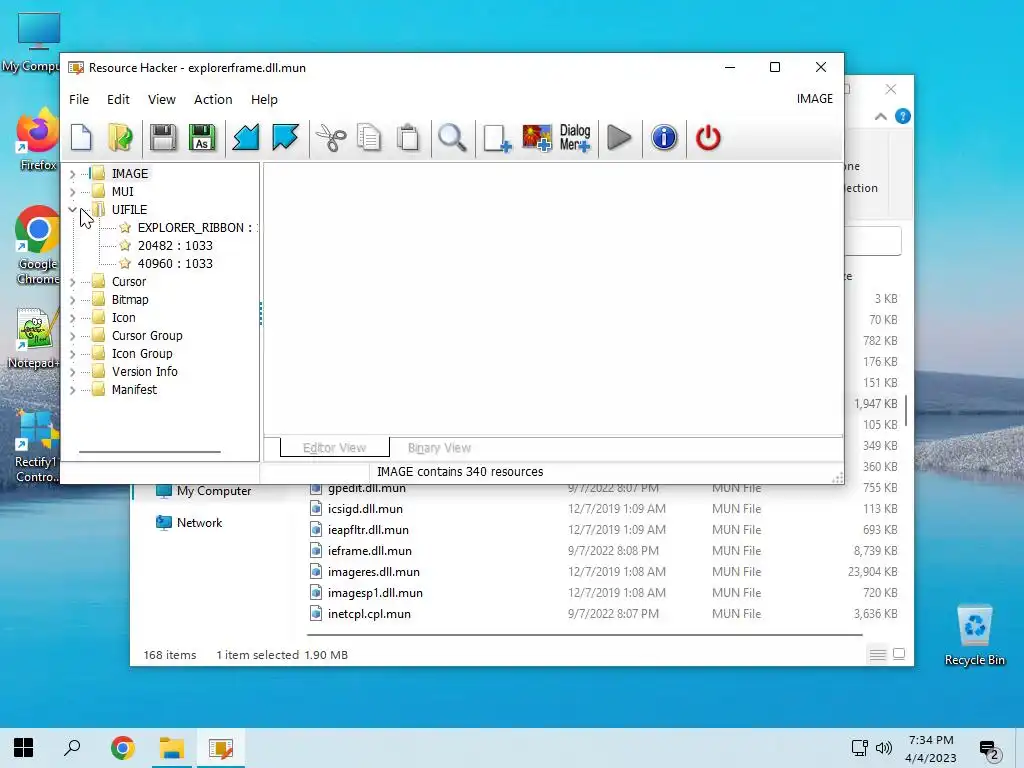
Task: Select imageres.dll.mun file in Explorer
Action: click(374, 571)
